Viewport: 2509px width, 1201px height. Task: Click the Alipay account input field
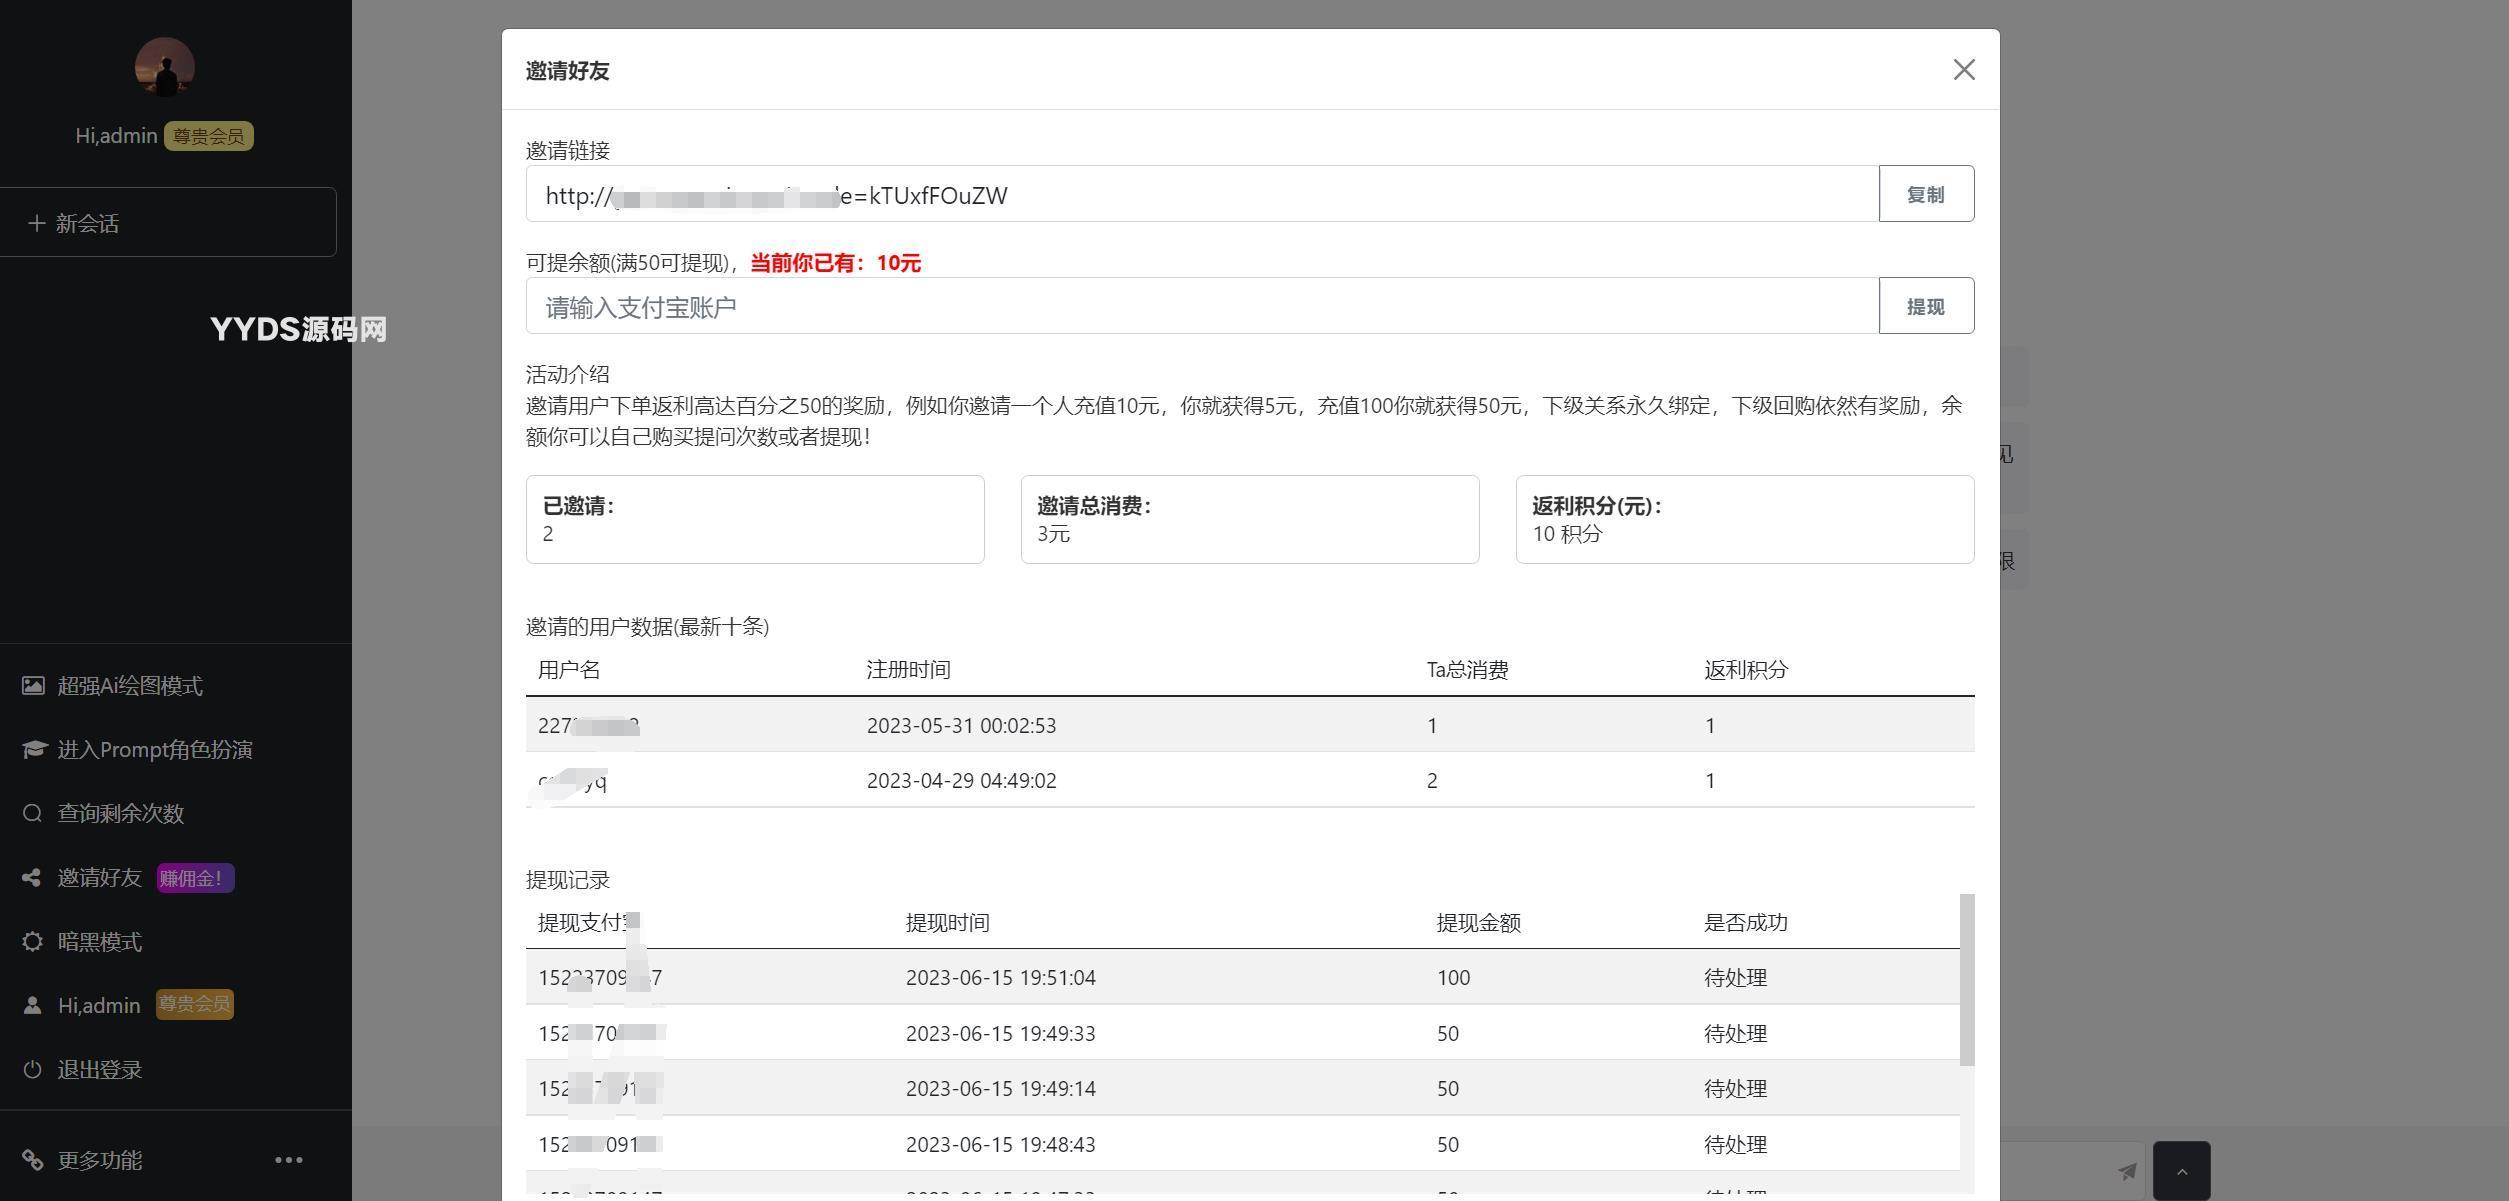[x=1201, y=306]
